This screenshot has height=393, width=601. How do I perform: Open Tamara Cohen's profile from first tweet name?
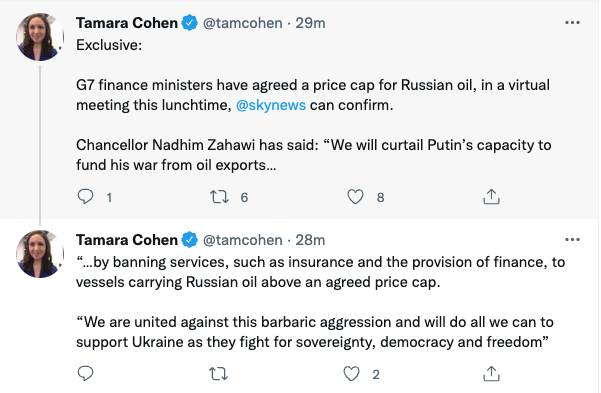pos(127,23)
